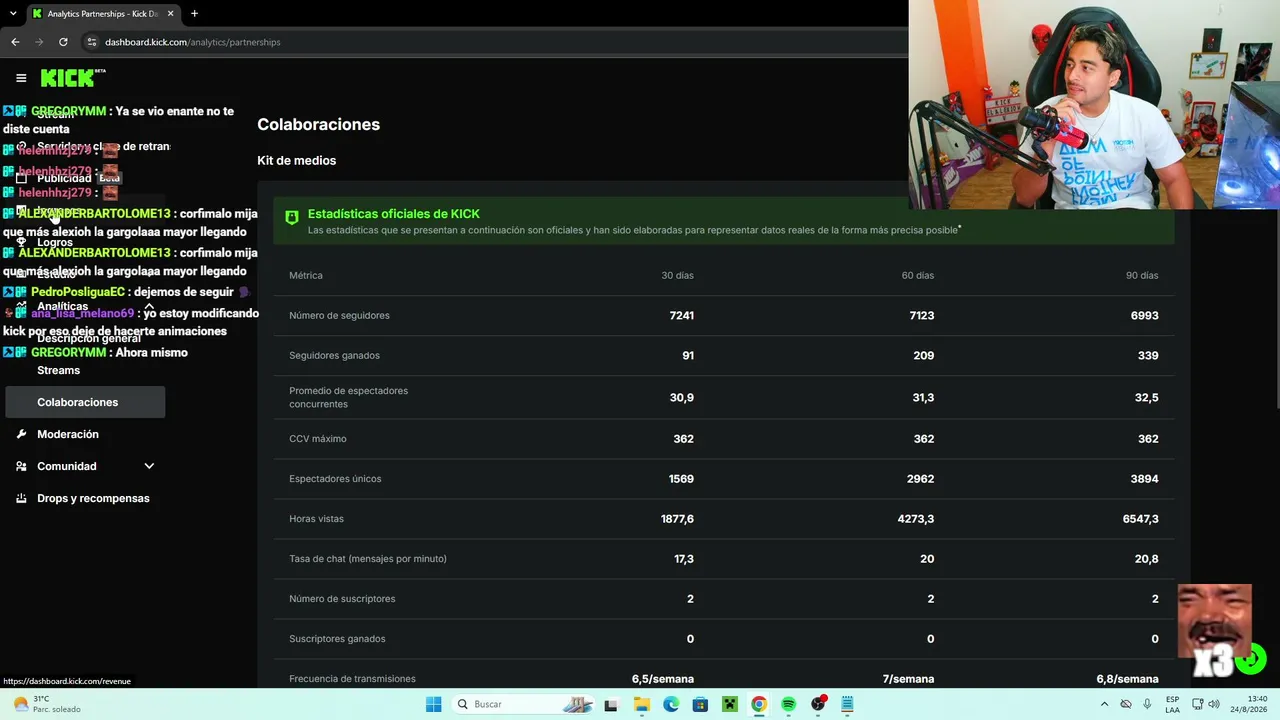
Task: Open the volume tray control
Action: (x=1214, y=704)
